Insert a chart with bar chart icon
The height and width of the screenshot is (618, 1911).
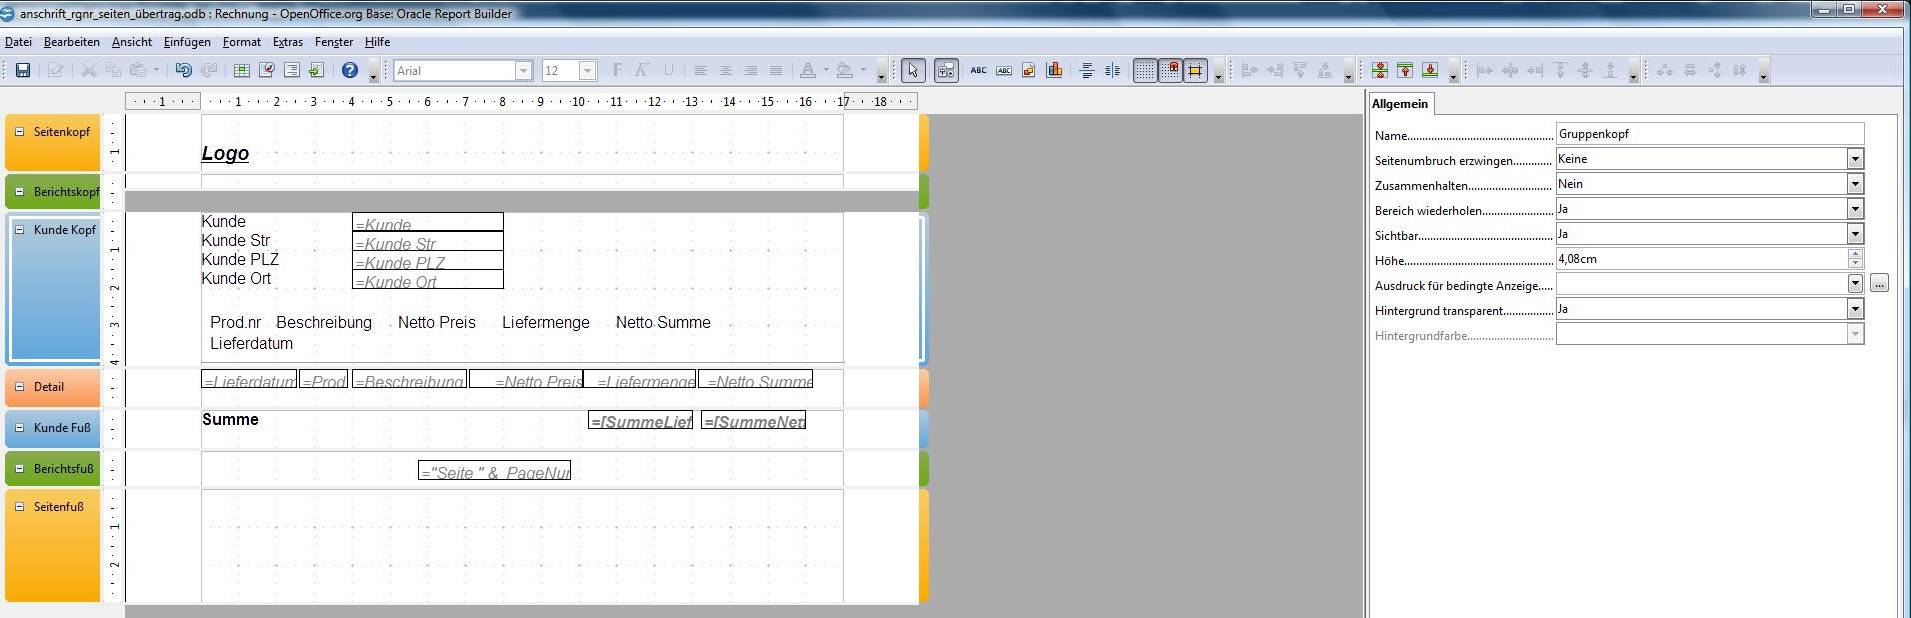click(1054, 70)
